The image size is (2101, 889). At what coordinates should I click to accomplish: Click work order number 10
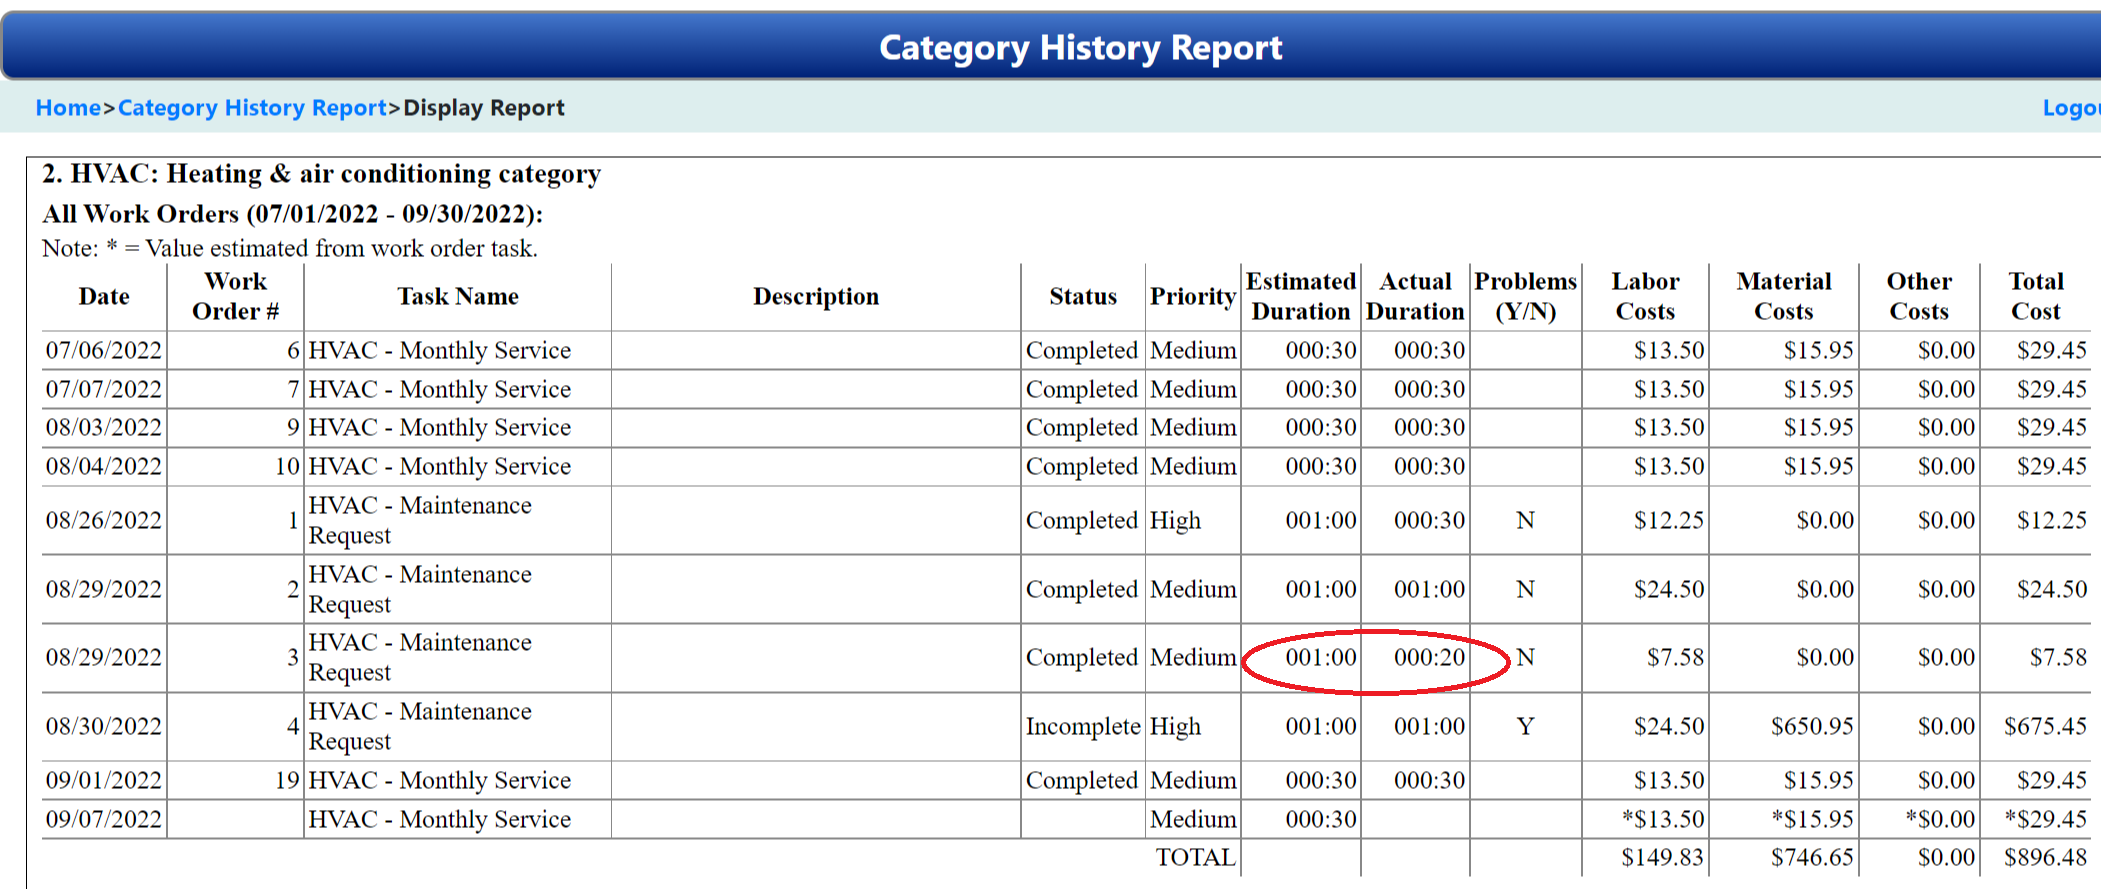click(287, 467)
